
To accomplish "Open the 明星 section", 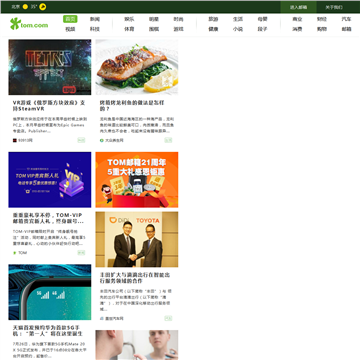I will coord(154,19).
